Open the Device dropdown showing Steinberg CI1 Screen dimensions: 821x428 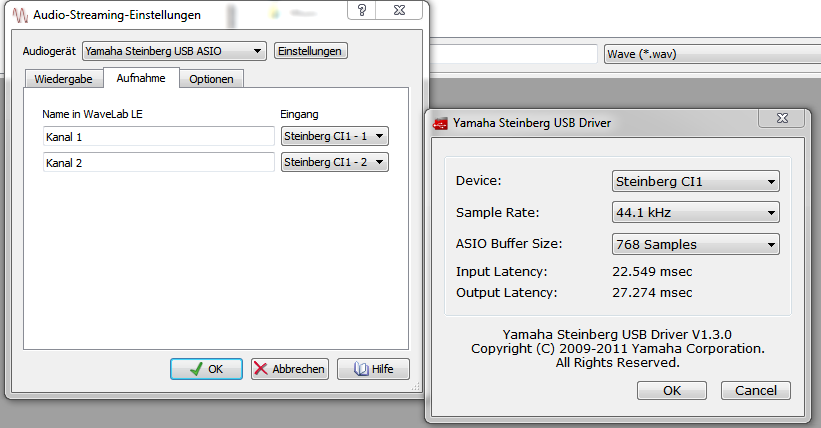point(695,181)
